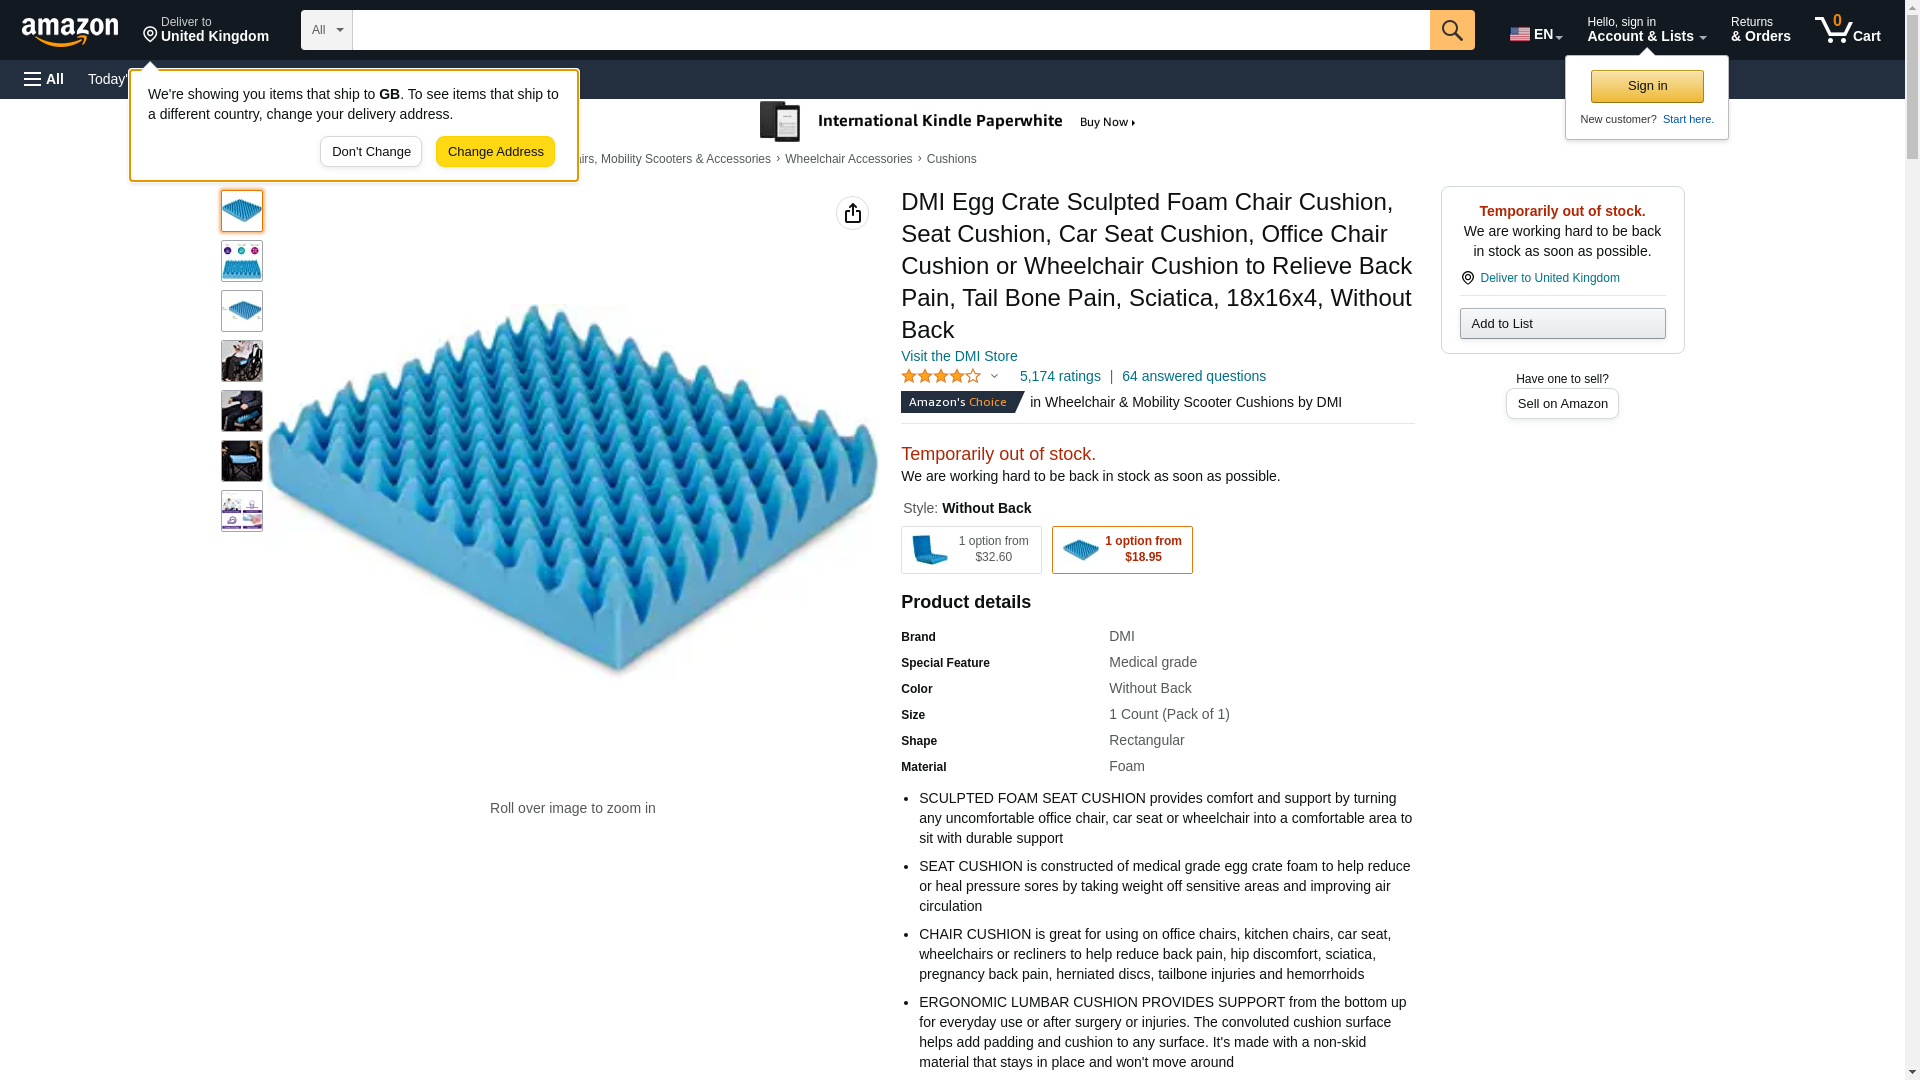Viewport: 1920px width, 1080px height.
Task: Click the yellow Sign in button
Action: click(1646, 86)
